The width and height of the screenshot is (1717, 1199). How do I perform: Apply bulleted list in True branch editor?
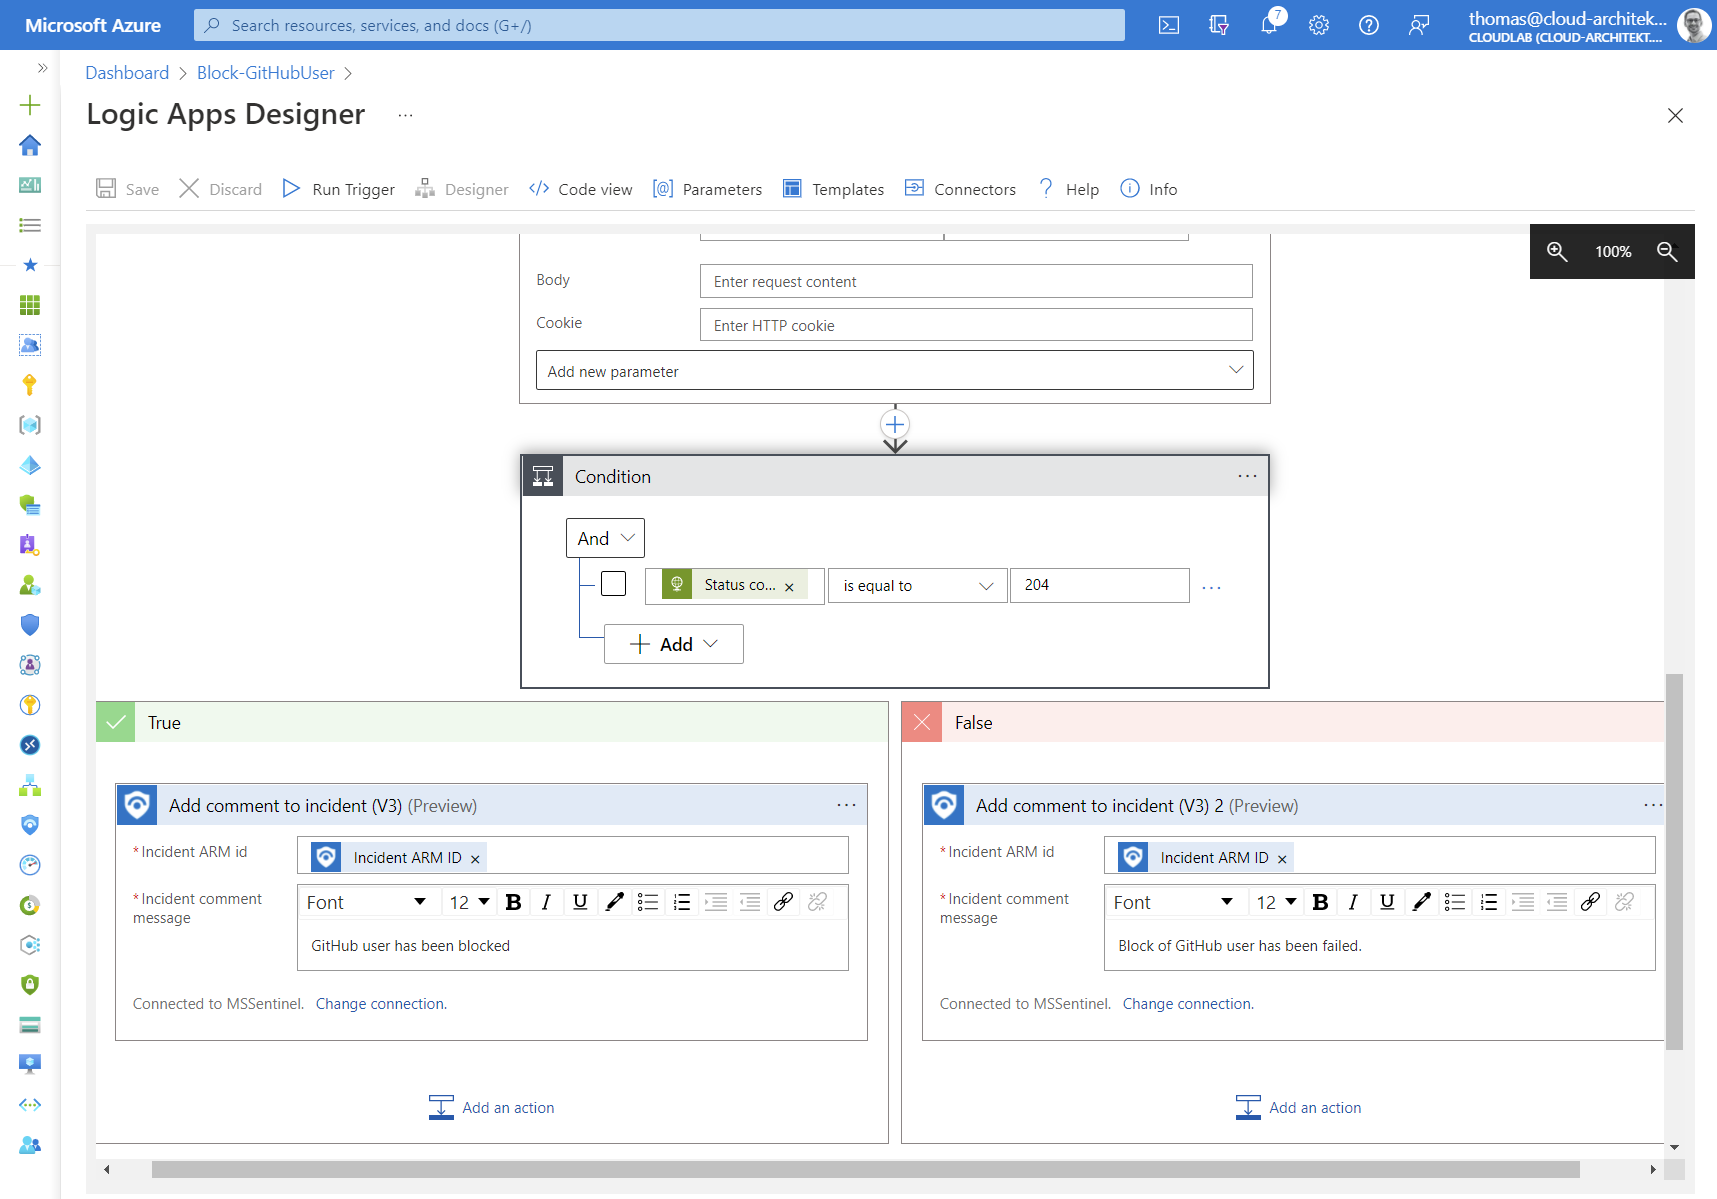click(648, 902)
